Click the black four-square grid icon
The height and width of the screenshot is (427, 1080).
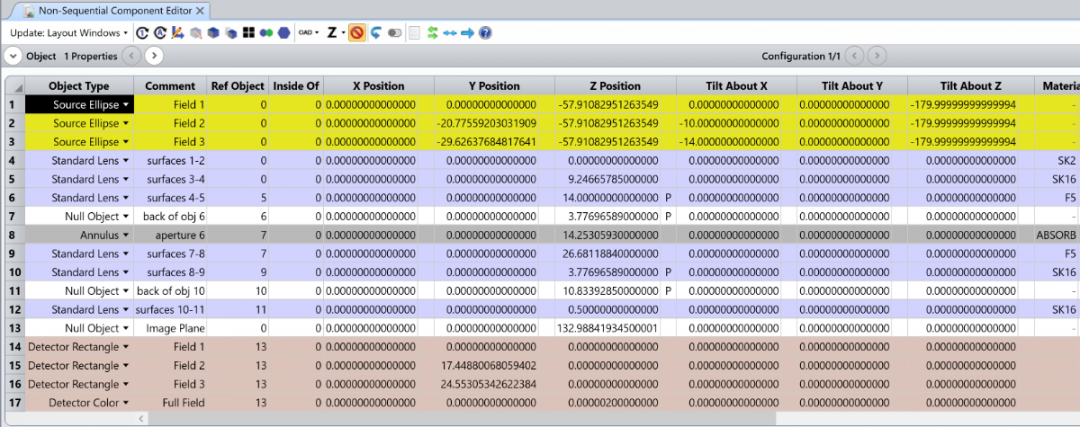(x=249, y=32)
